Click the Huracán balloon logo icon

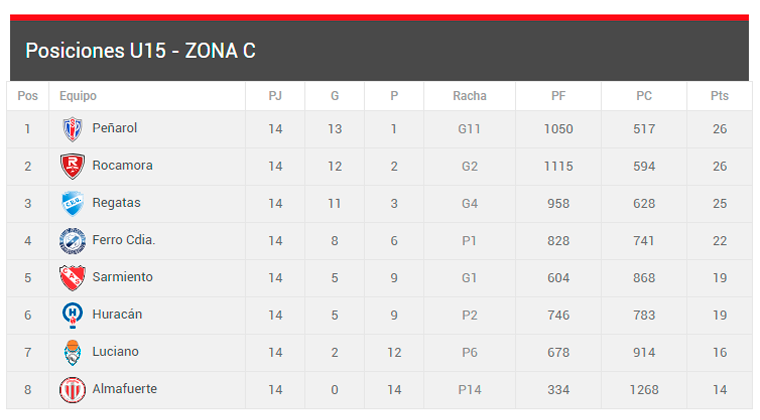point(72,314)
